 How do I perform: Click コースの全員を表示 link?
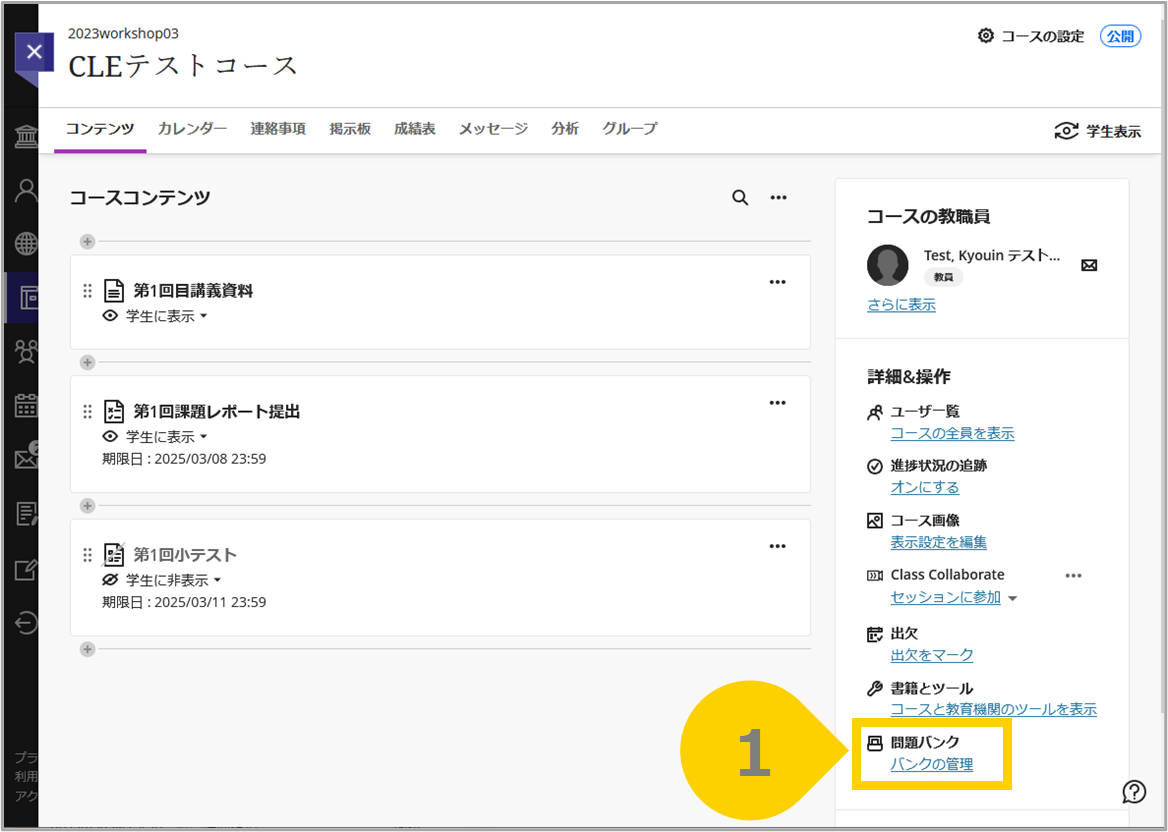(x=953, y=433)
